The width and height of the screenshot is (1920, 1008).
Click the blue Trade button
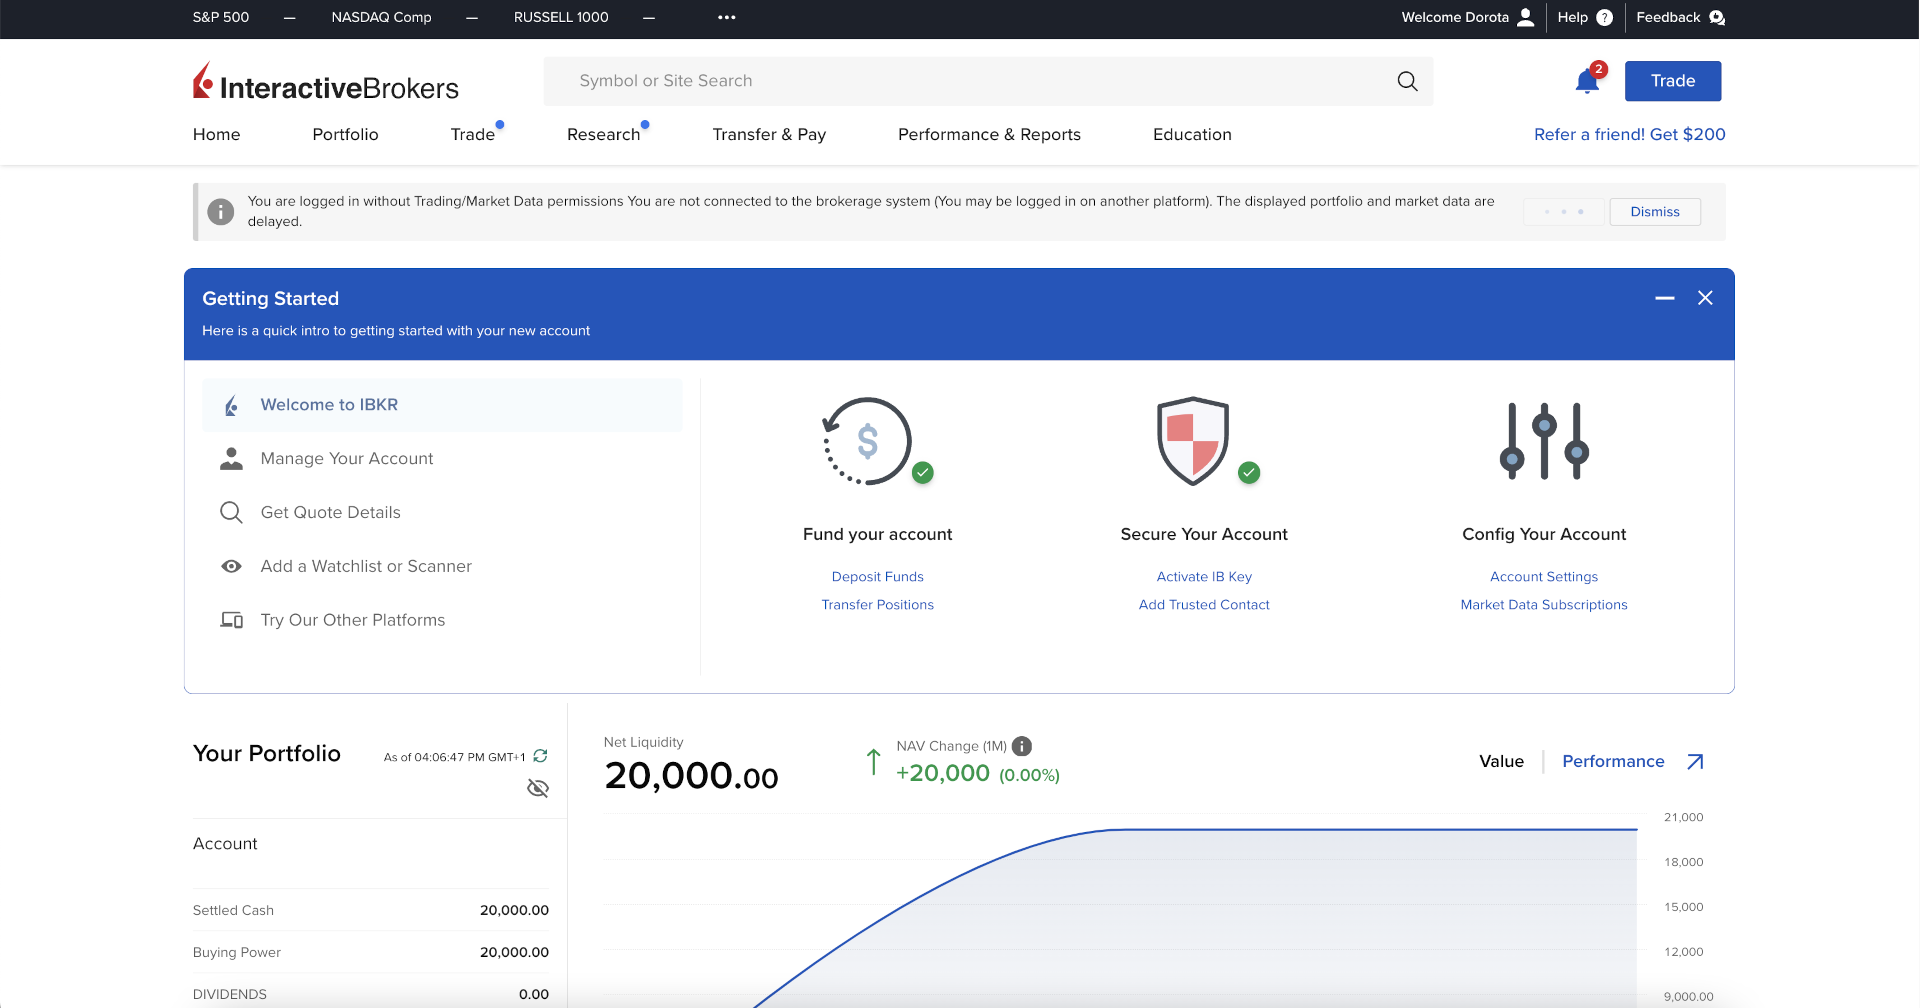(1672, 81)
